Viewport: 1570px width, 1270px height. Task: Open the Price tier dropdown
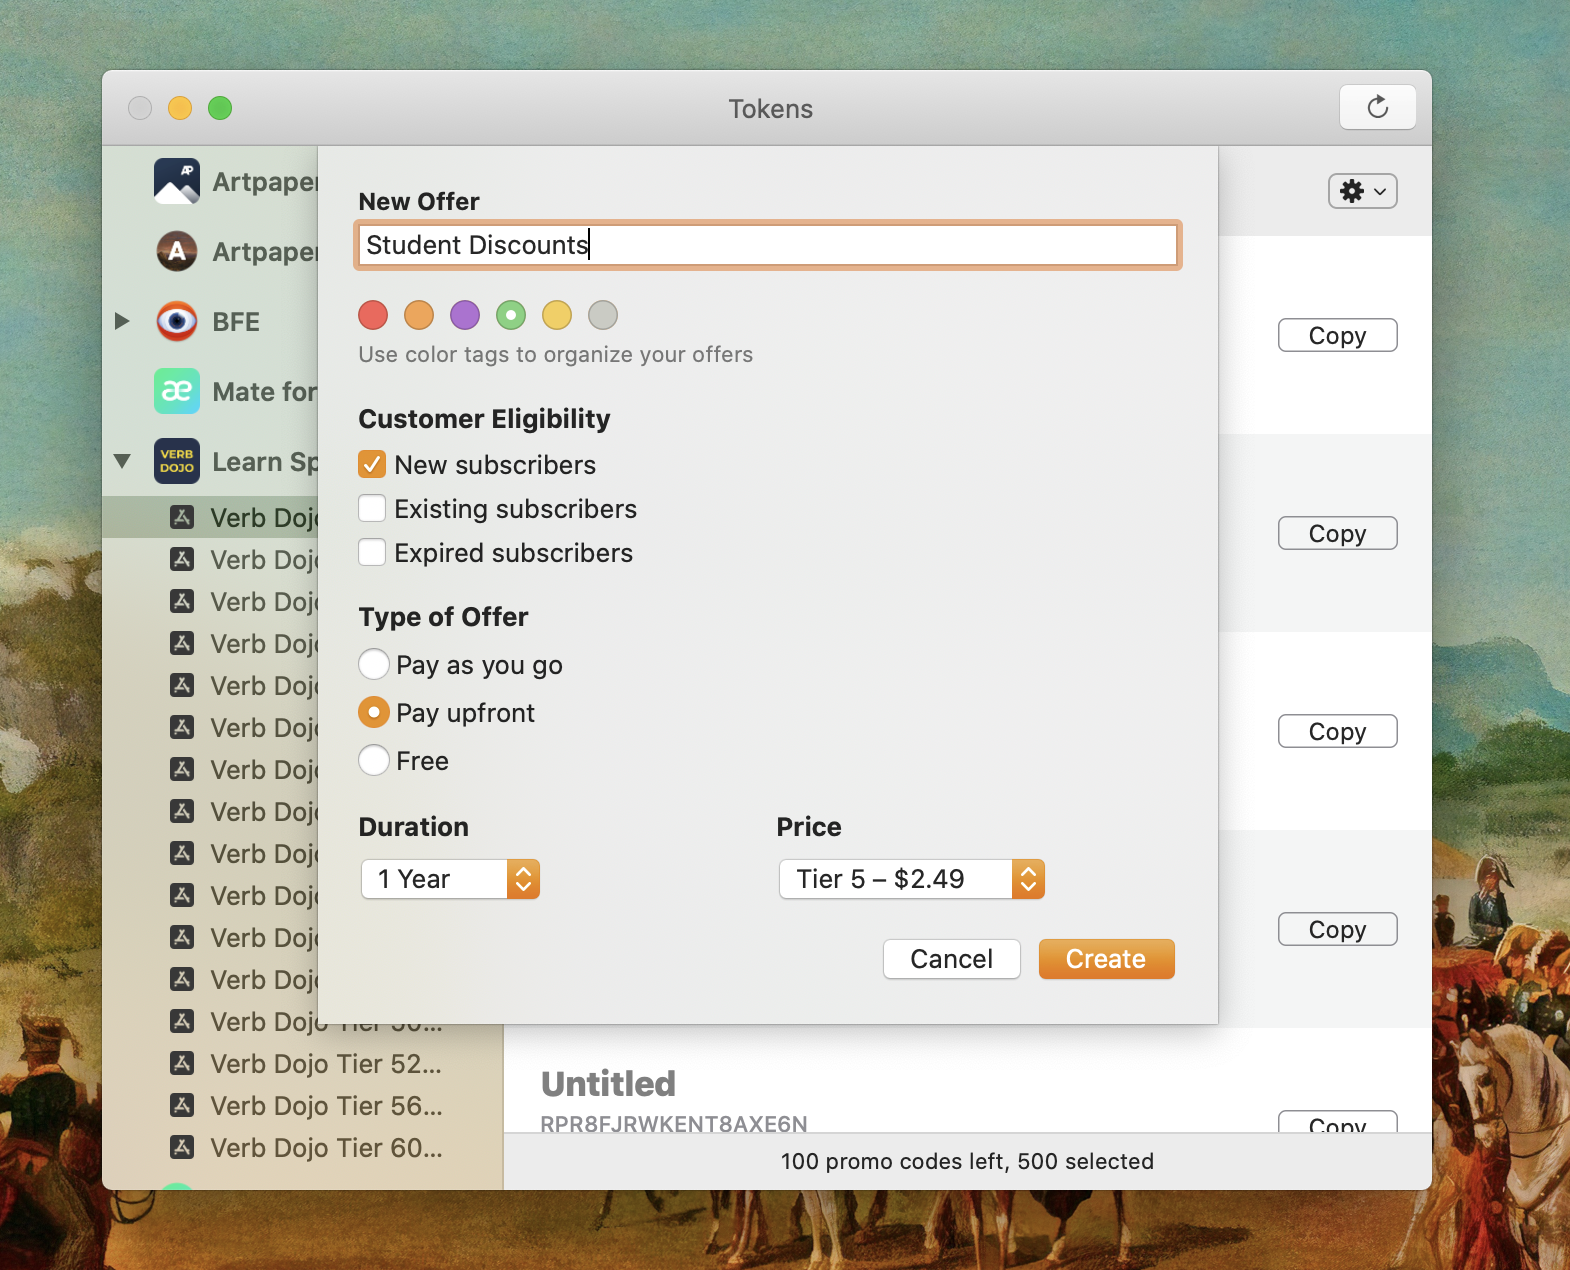[912, 879]
